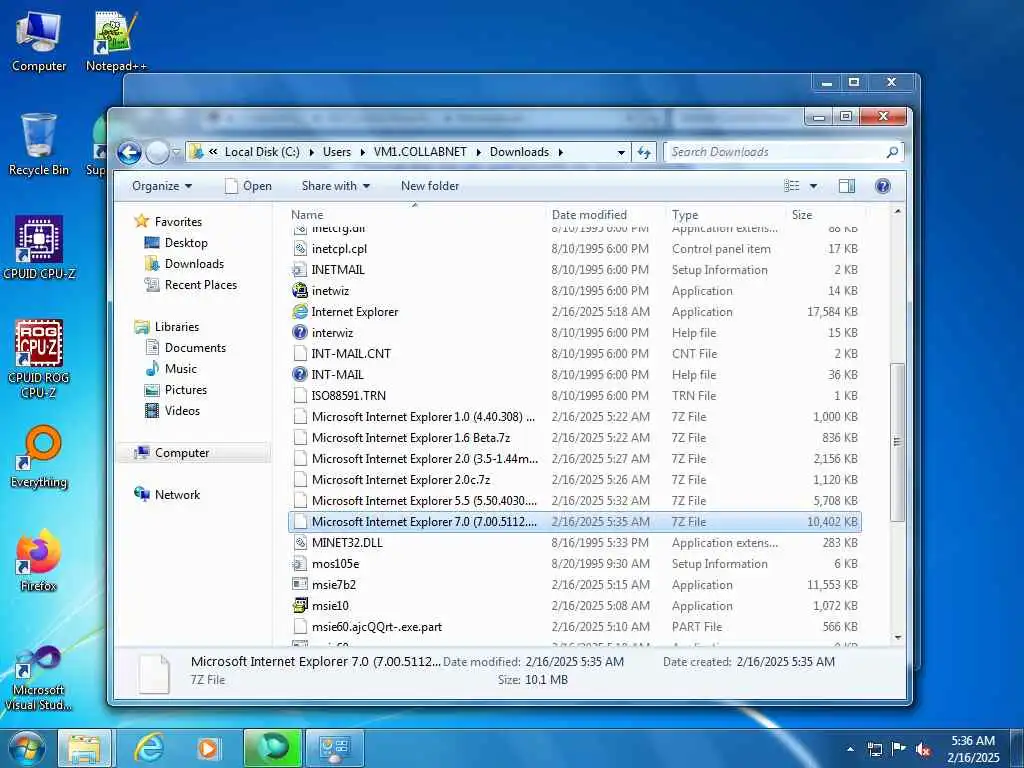Click Users in the address breadcrumb
The image size is (1024, 768).
click(x=337, y=152)
